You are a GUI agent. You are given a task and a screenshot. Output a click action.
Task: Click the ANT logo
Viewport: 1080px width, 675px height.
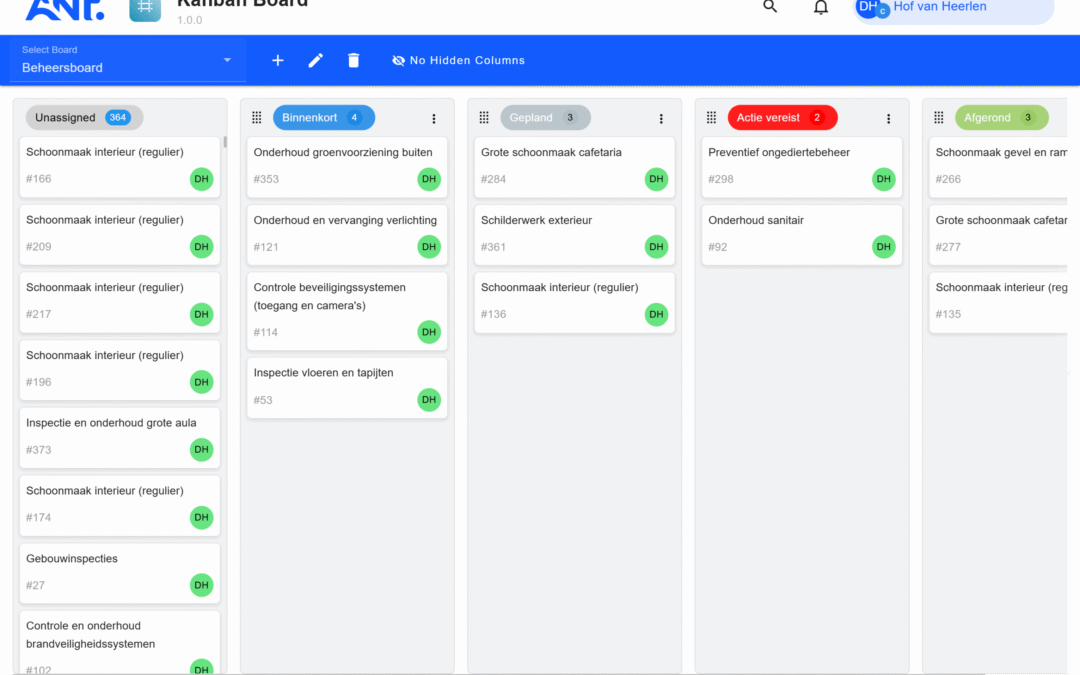click(65, 8)
